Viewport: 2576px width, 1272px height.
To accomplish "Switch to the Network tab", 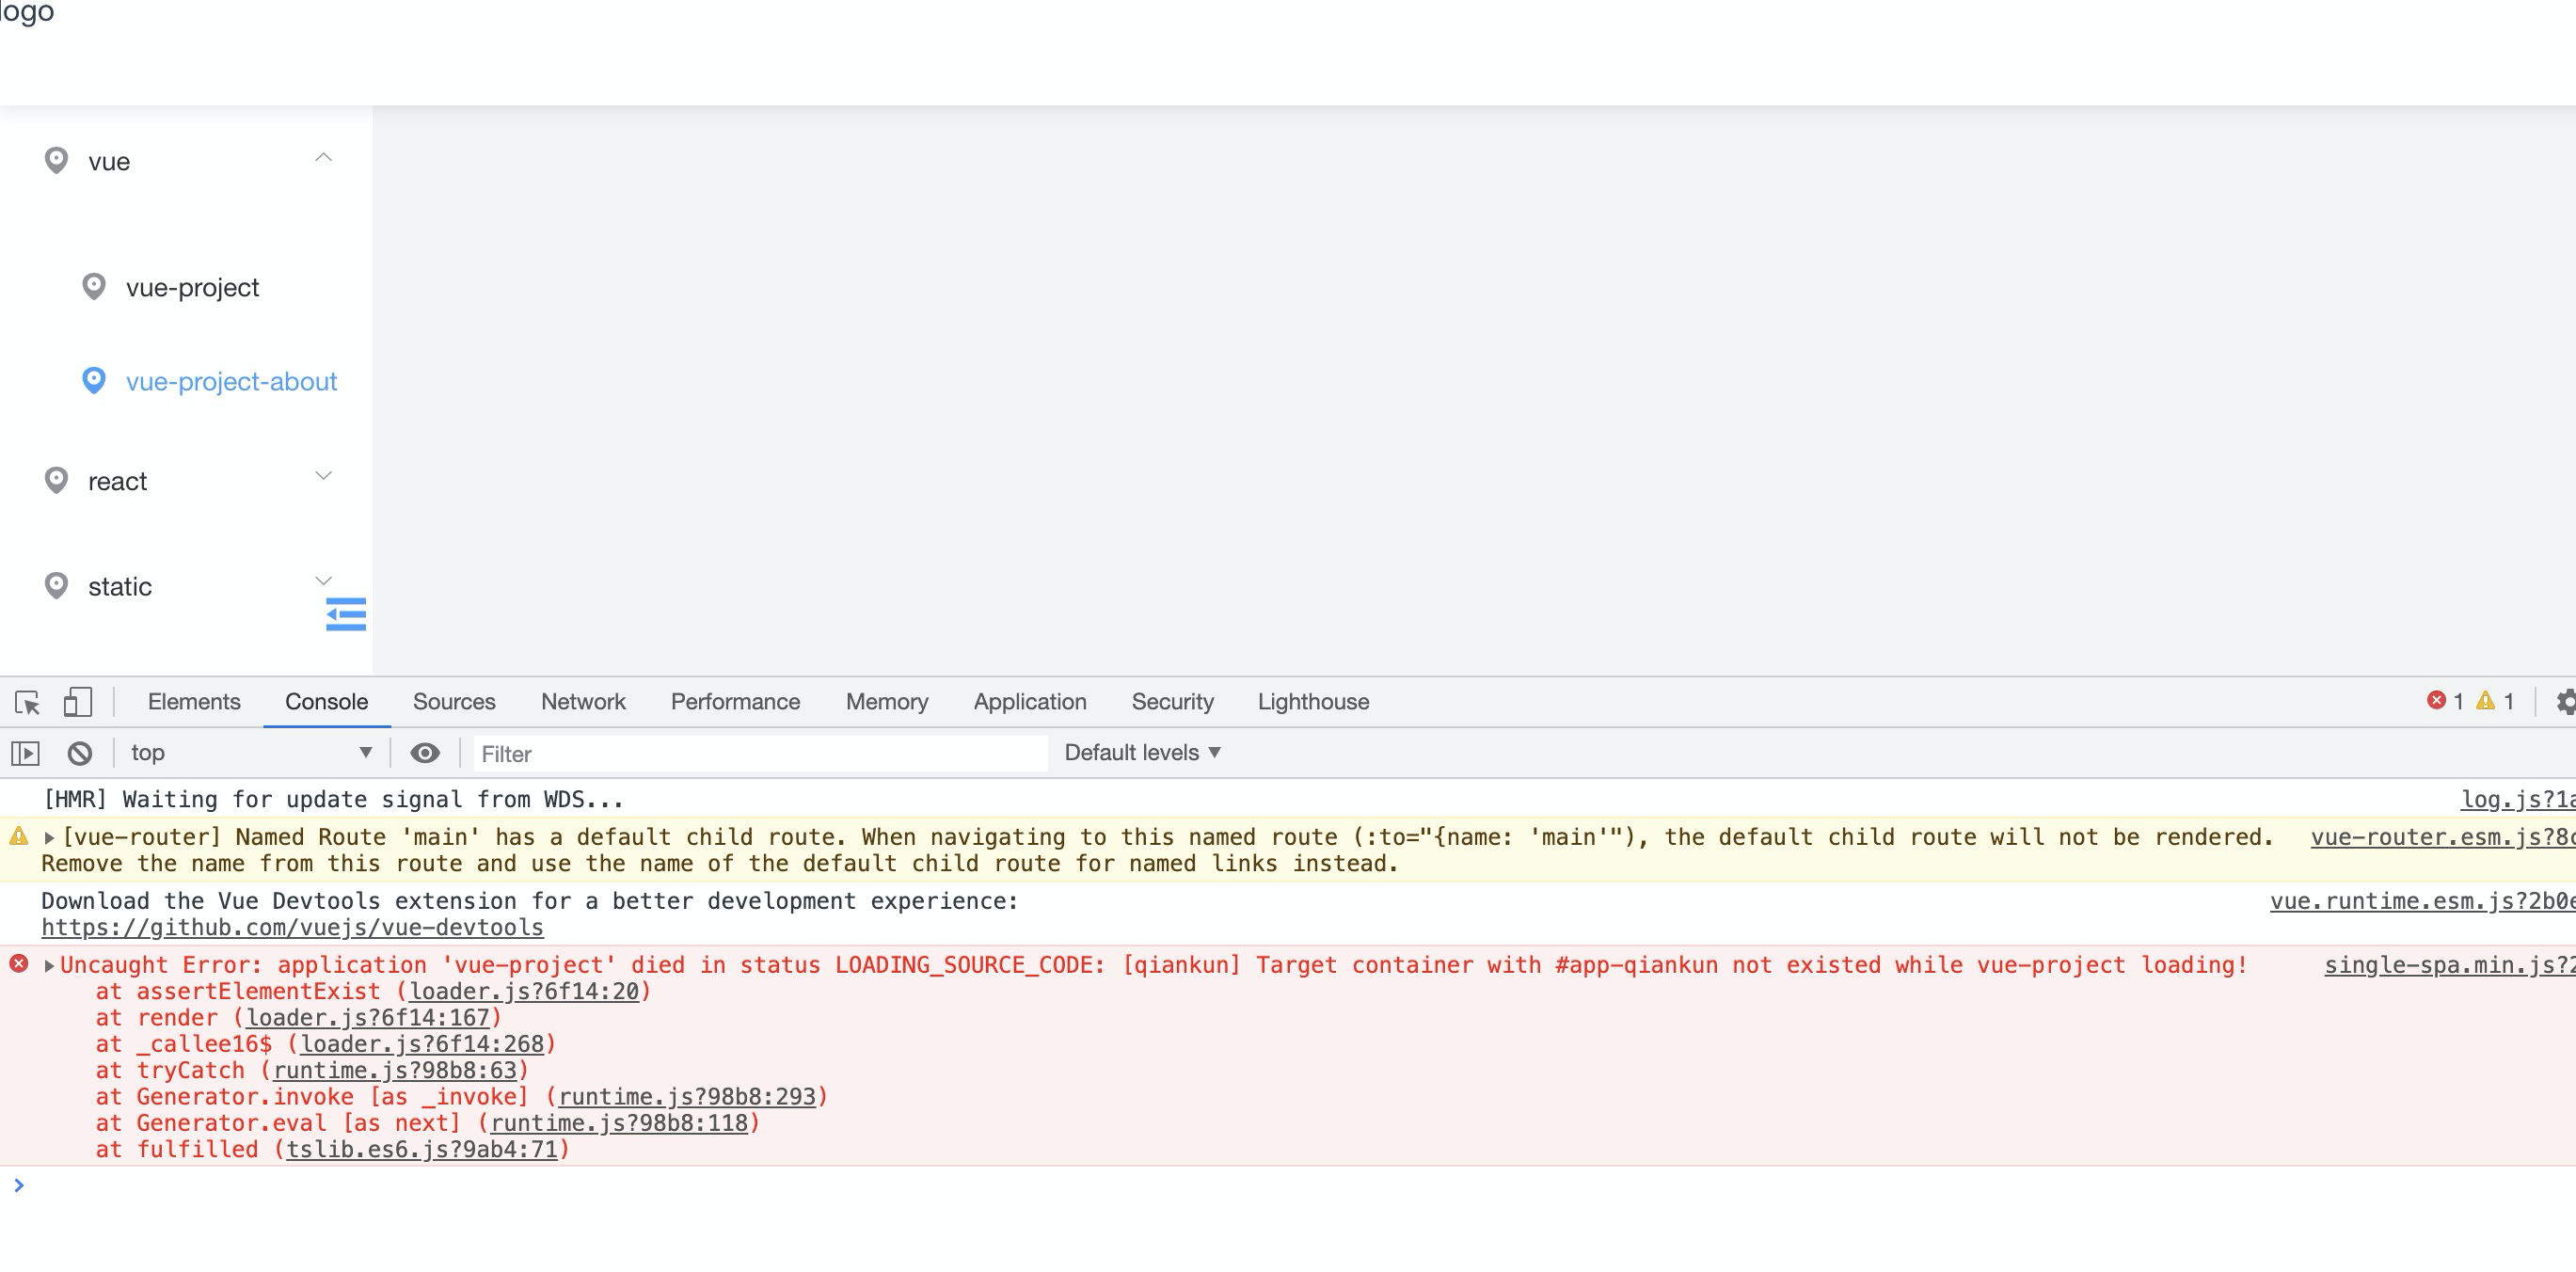I will pos(583,702).
